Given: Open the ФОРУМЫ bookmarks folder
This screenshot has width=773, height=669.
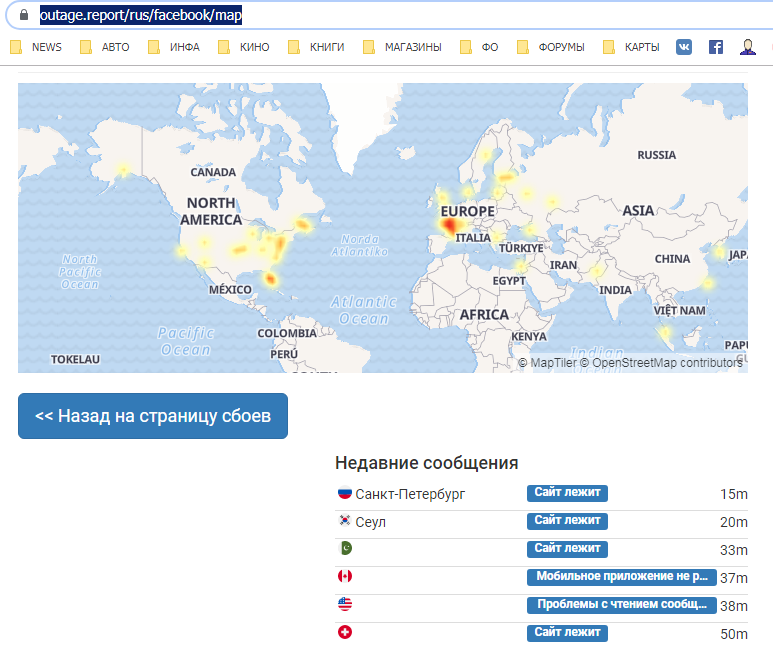Looking at the screenshot, I should pos(551,47).
